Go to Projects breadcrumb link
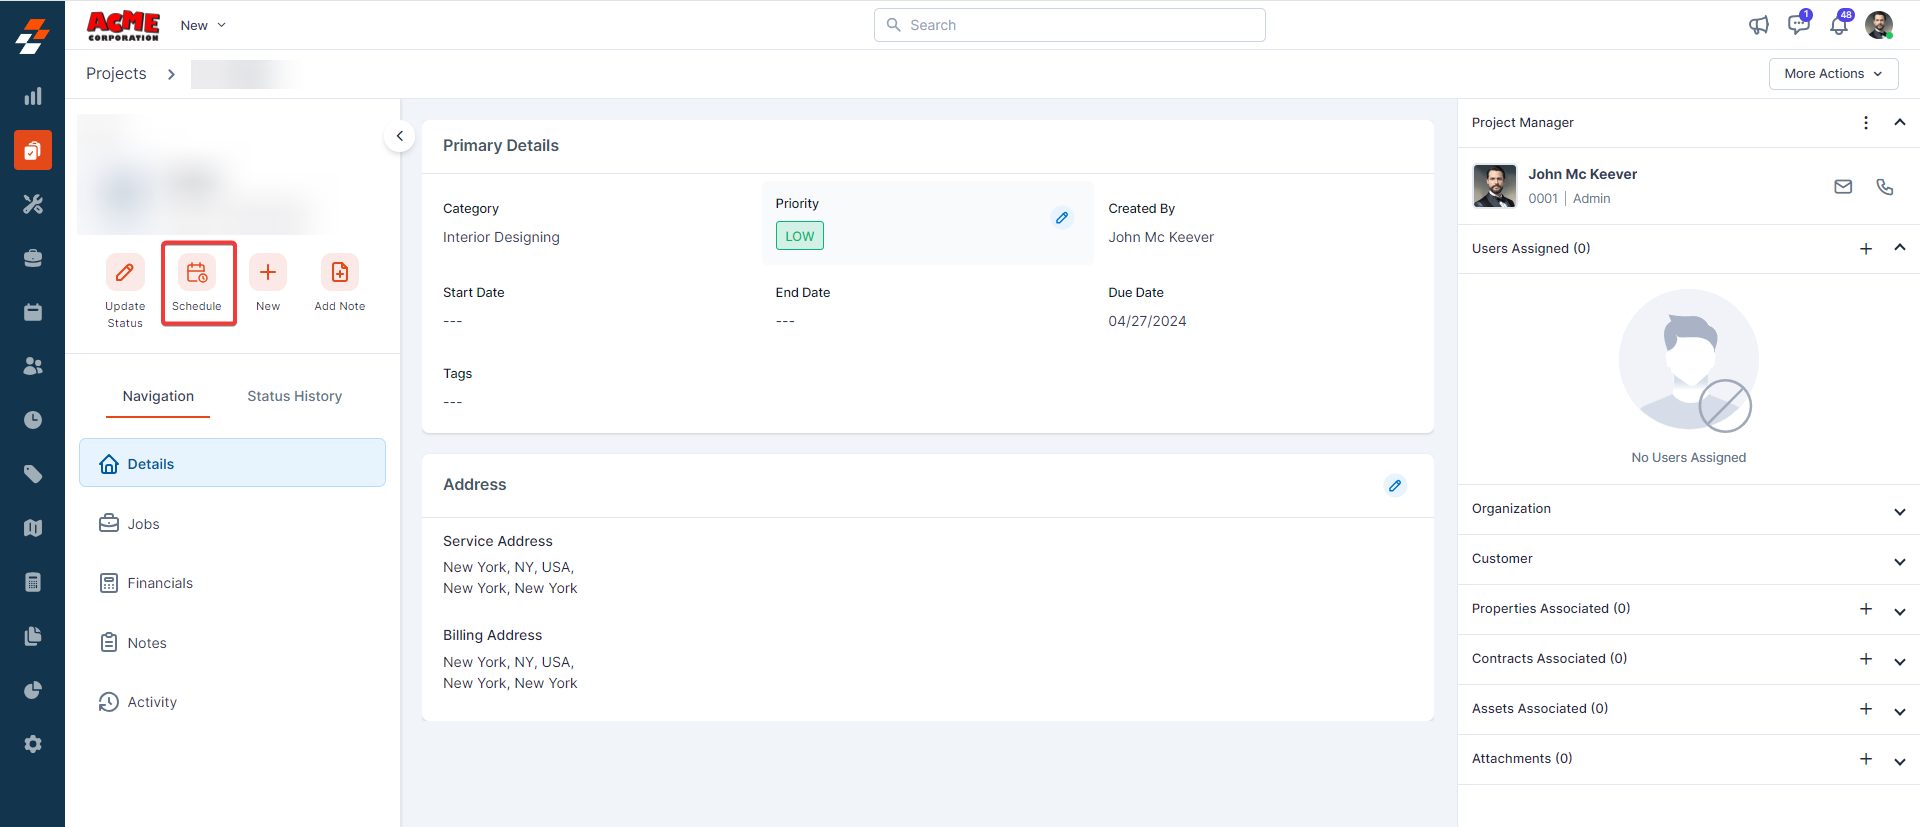The width and height of the screenshot is (1920, 827). coord(116,74)
